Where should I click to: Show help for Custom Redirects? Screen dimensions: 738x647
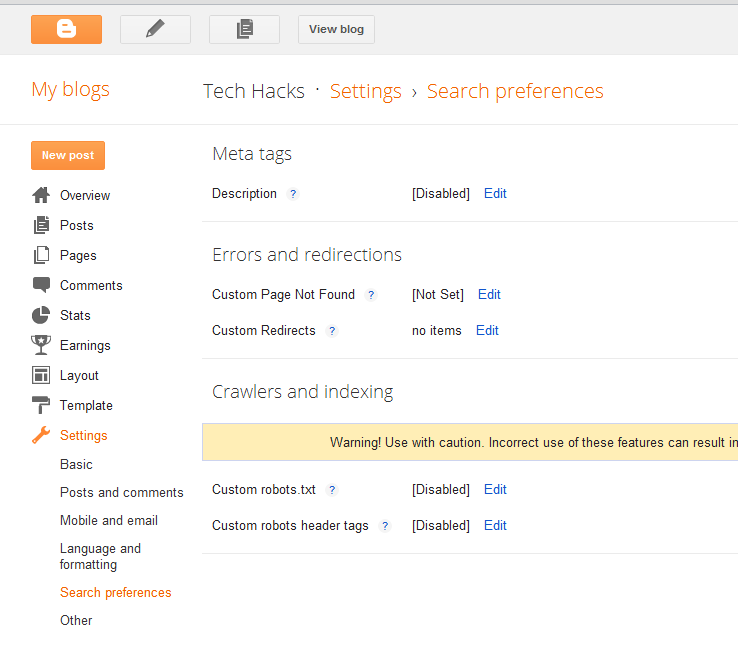332,331
